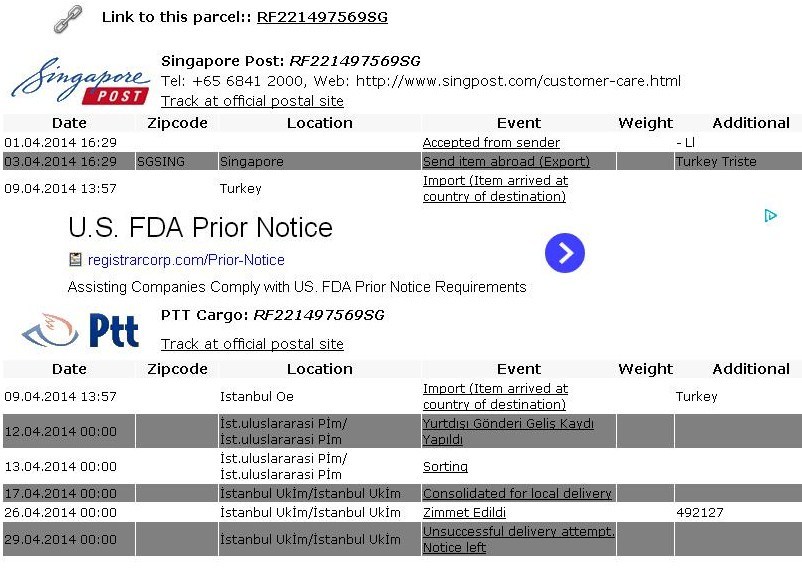Open Unsuccessful delivery attempt event link
Image resolution: width=802 pixels, height=576 pixels.
pos(518,539)
